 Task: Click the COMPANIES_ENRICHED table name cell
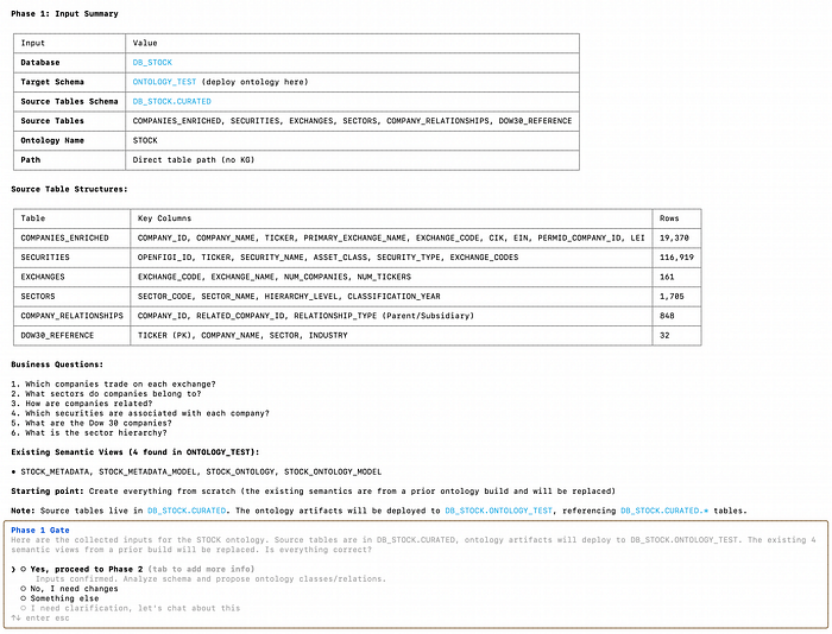64,238
